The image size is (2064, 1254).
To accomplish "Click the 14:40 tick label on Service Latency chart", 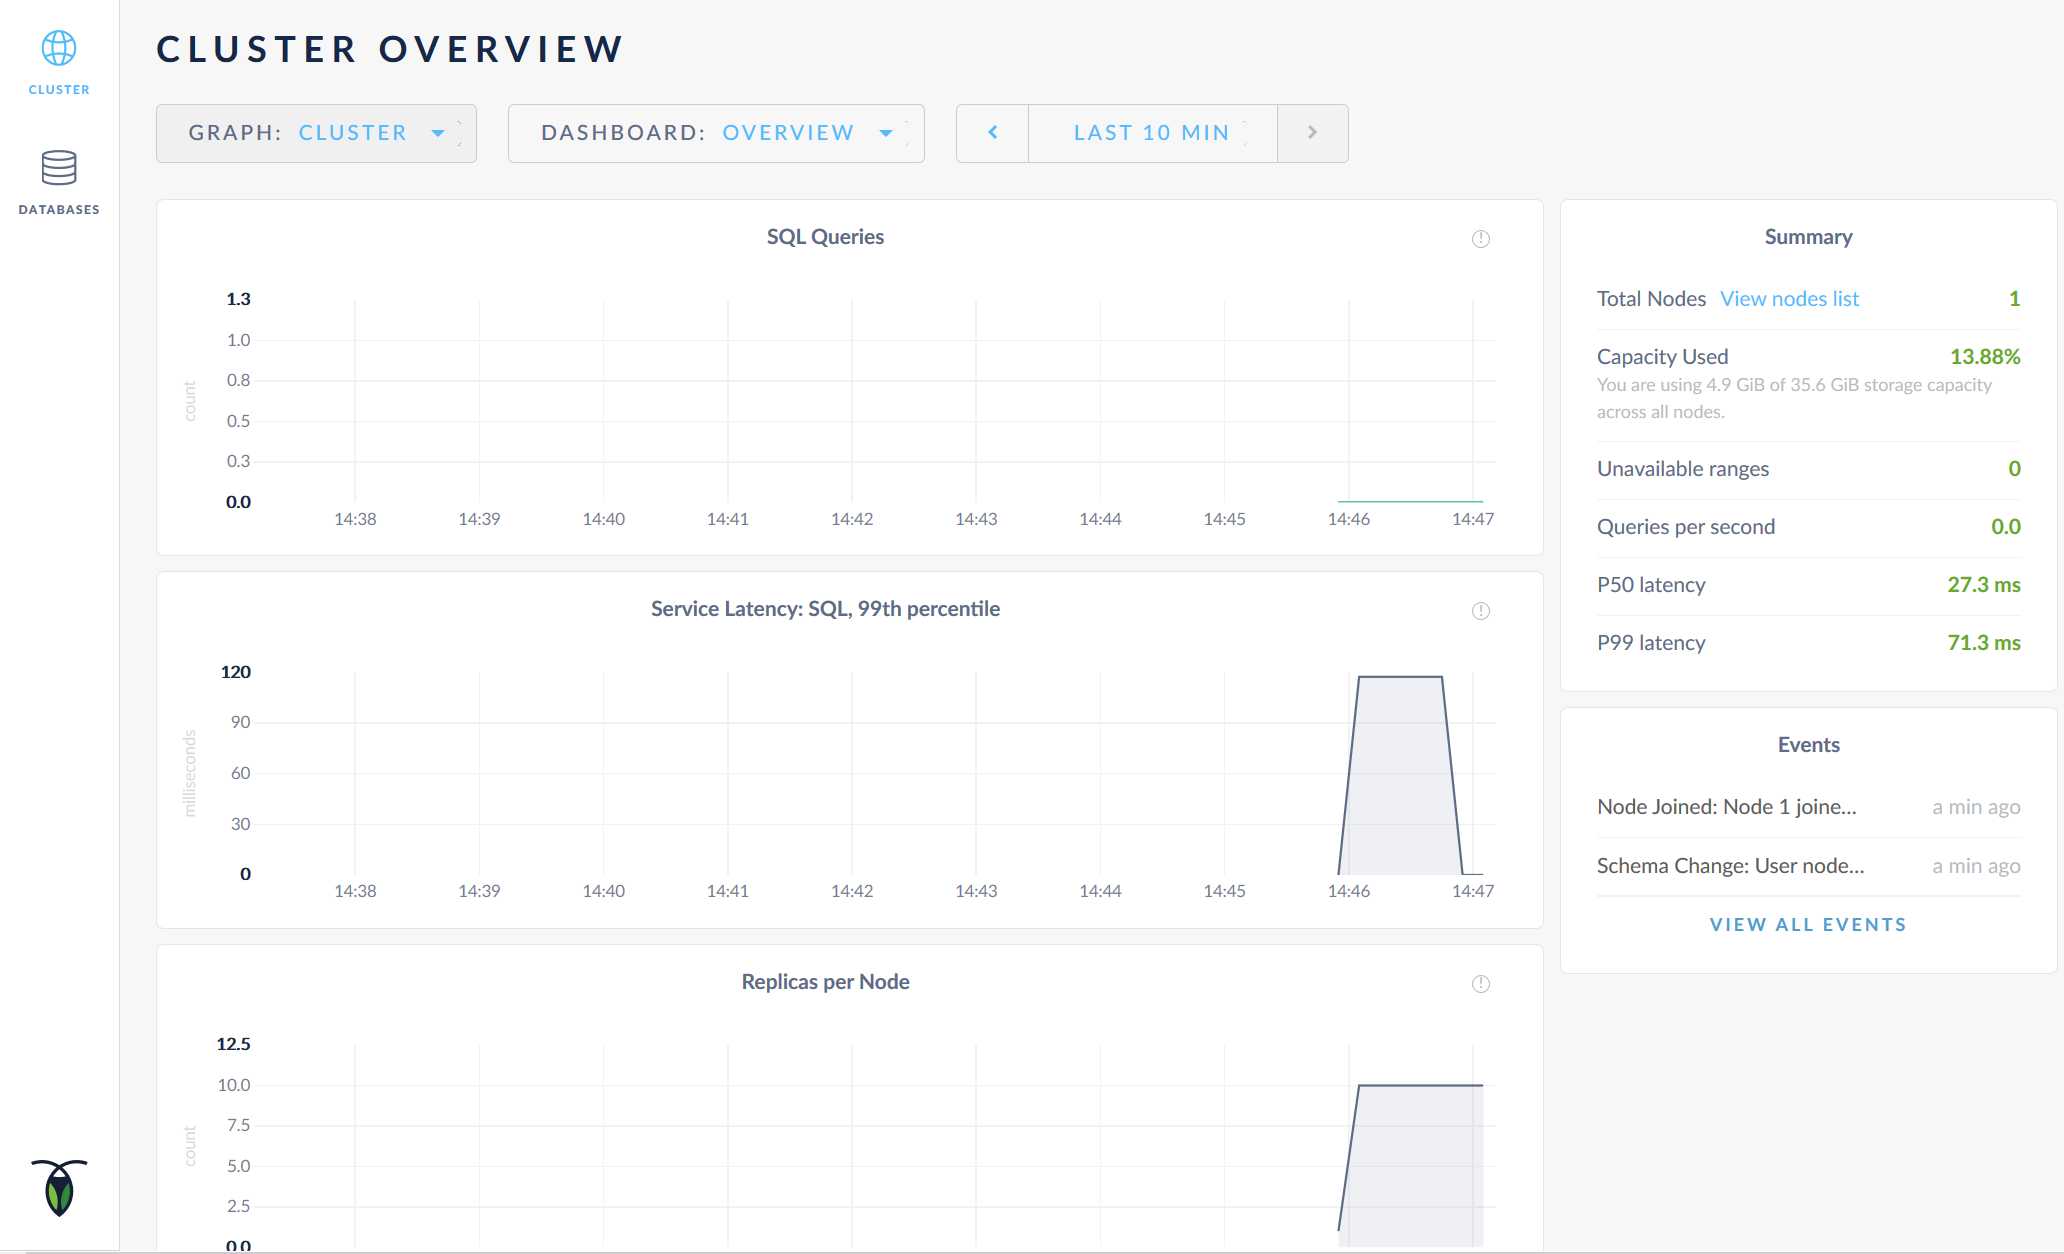I will (x=604, y=891).
